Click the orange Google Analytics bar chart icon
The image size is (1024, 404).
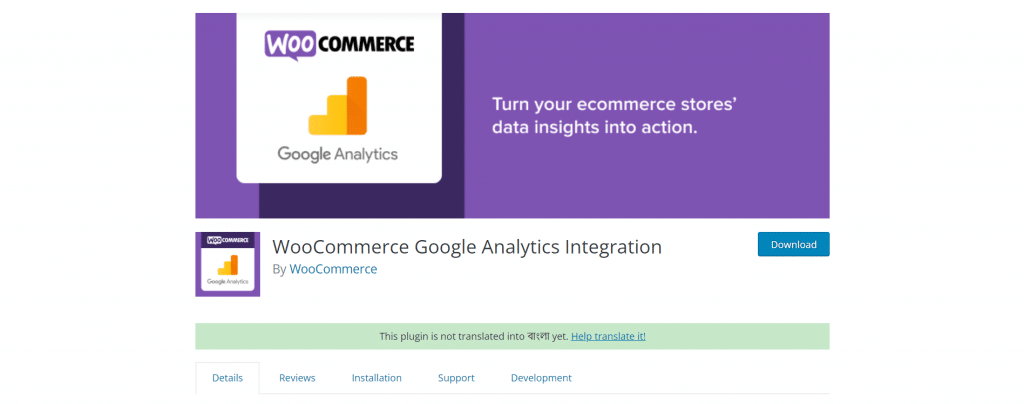click(x=338, y=106)
